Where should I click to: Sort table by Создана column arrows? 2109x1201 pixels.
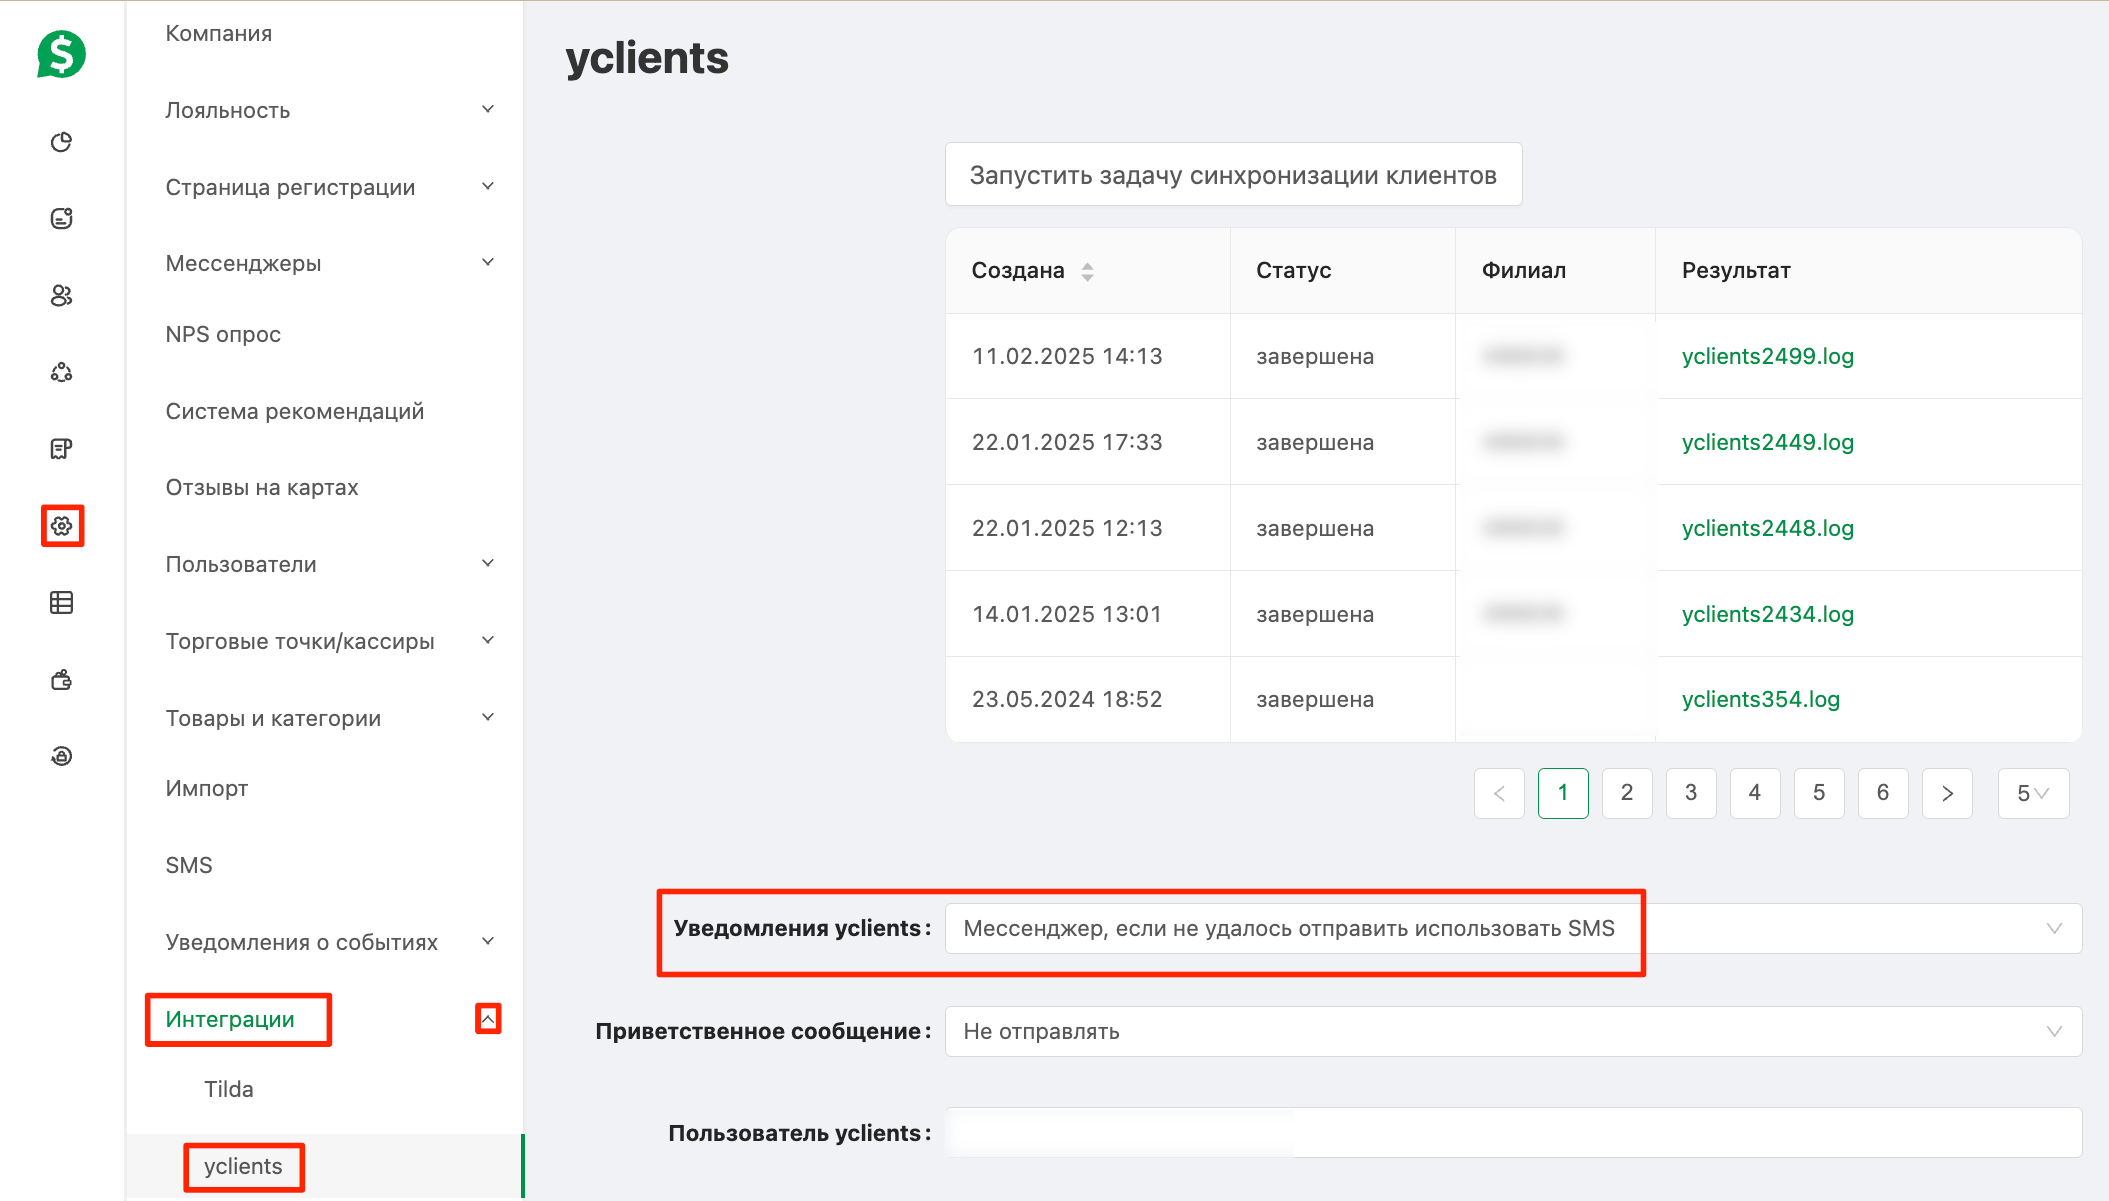tap(1087, 271)
